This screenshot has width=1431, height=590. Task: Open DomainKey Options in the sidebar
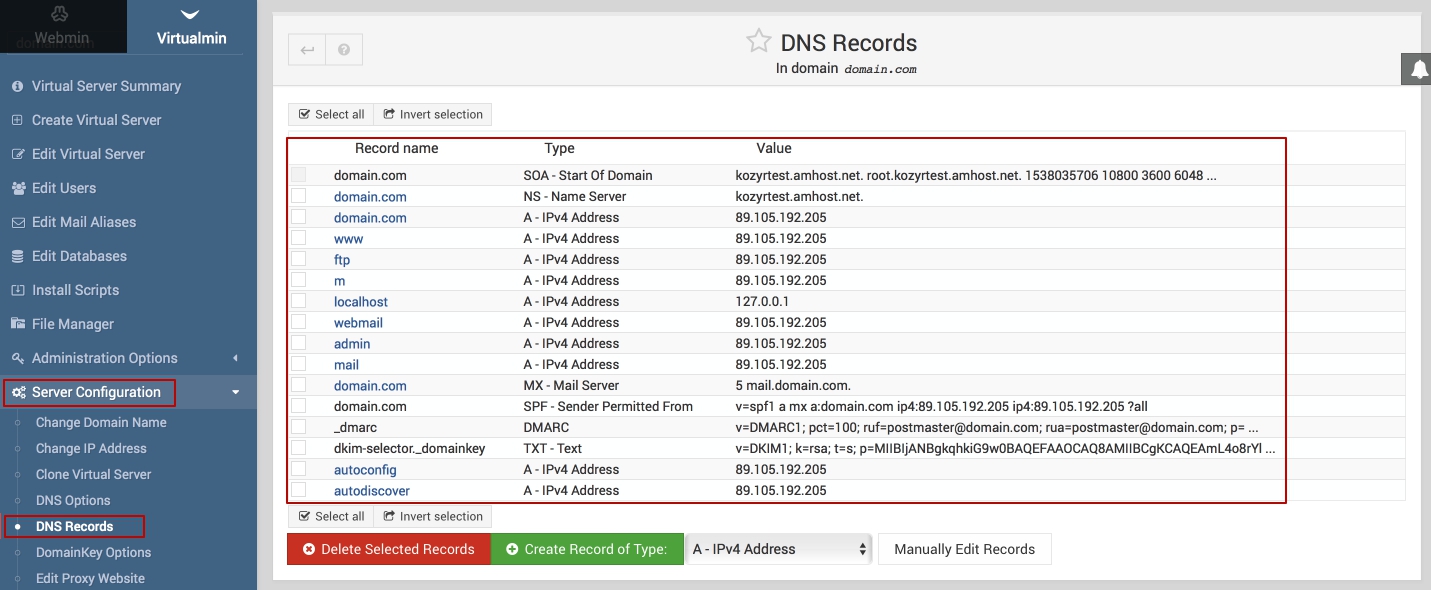93,552
